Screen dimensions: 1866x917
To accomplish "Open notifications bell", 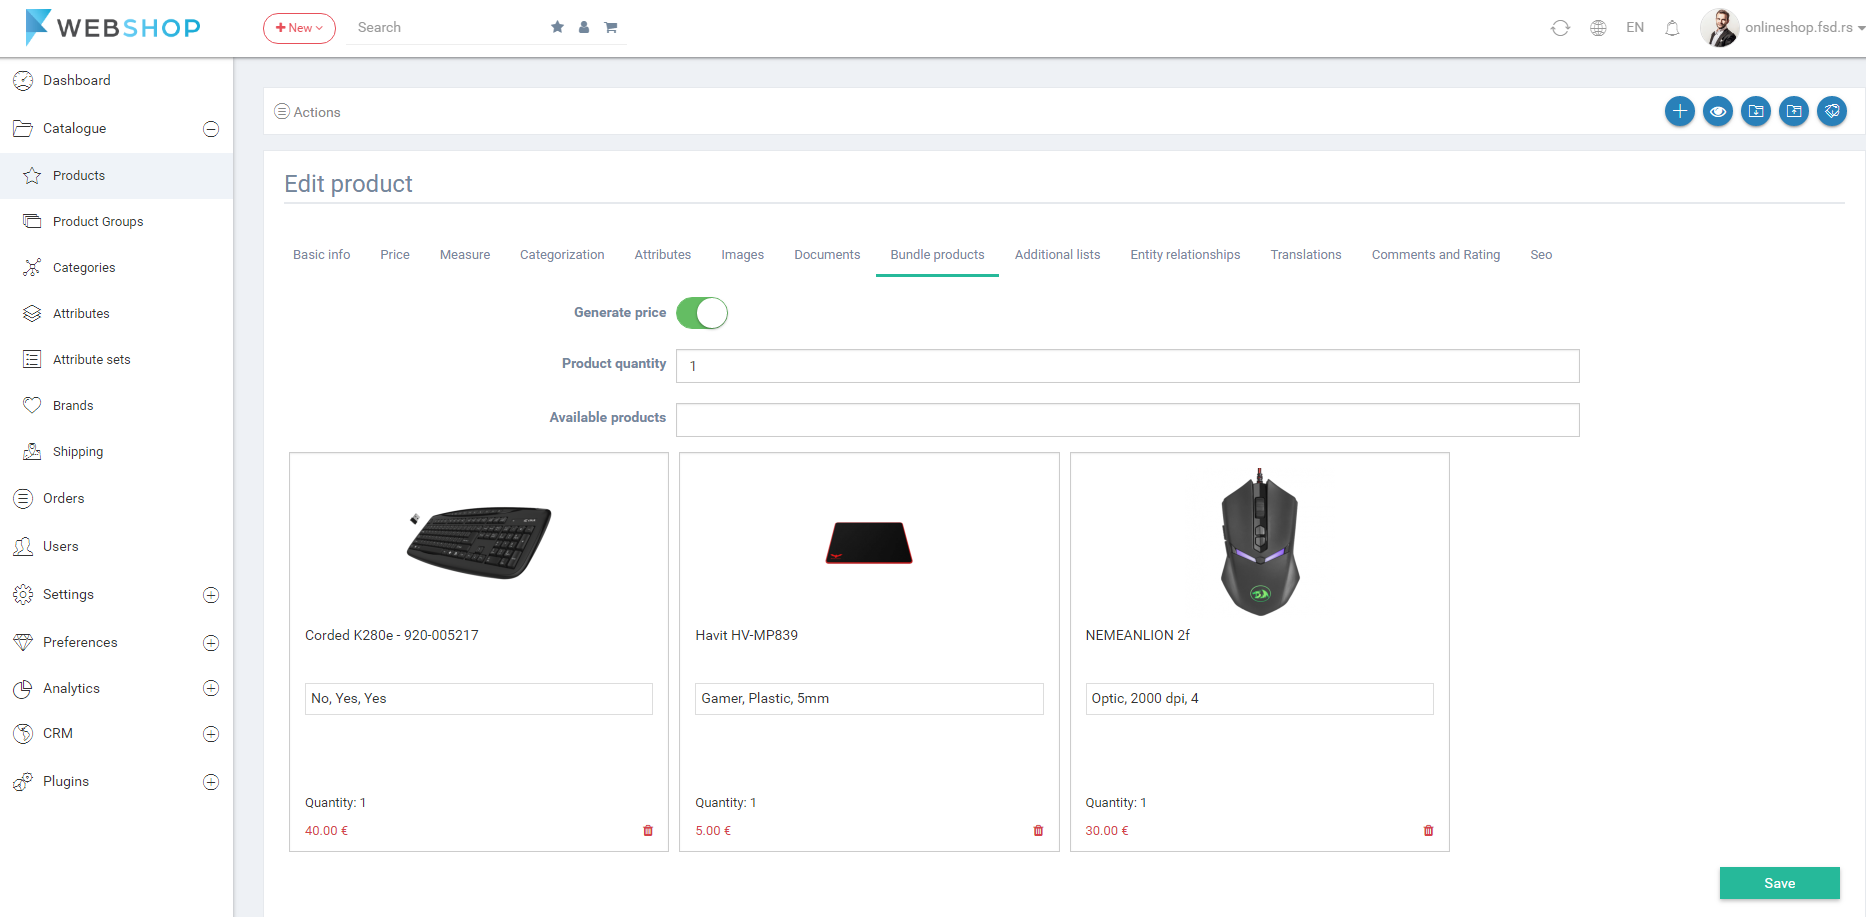I will [1672, 28].
